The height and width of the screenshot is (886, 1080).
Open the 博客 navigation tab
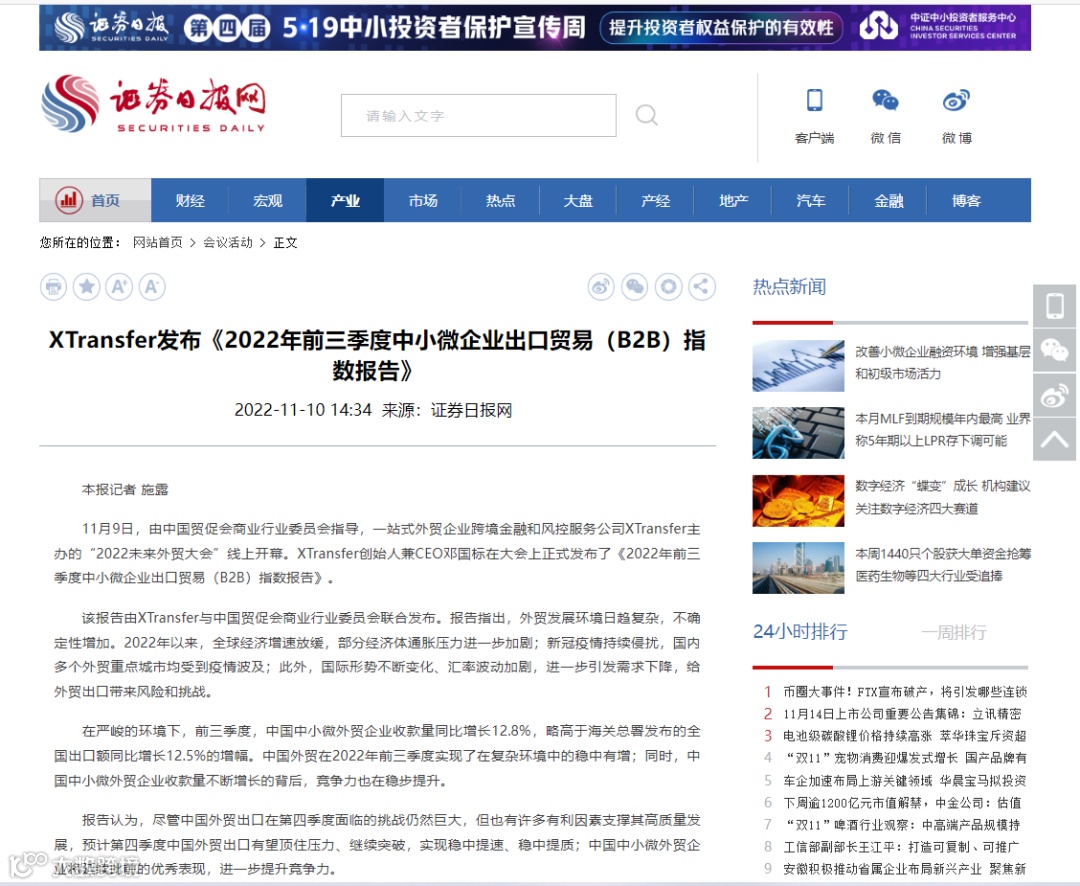[966, 200]
